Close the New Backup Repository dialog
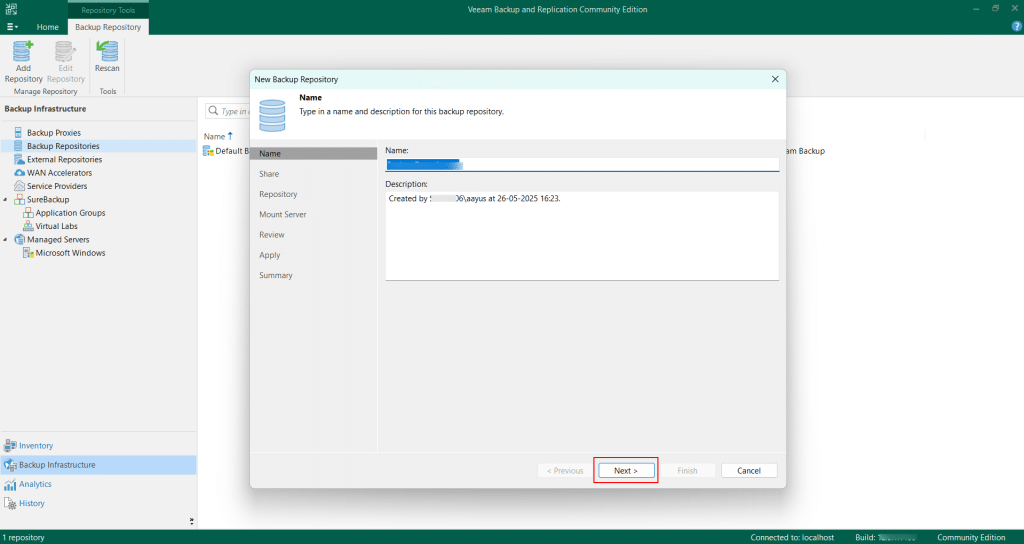 tap(775, 79)
